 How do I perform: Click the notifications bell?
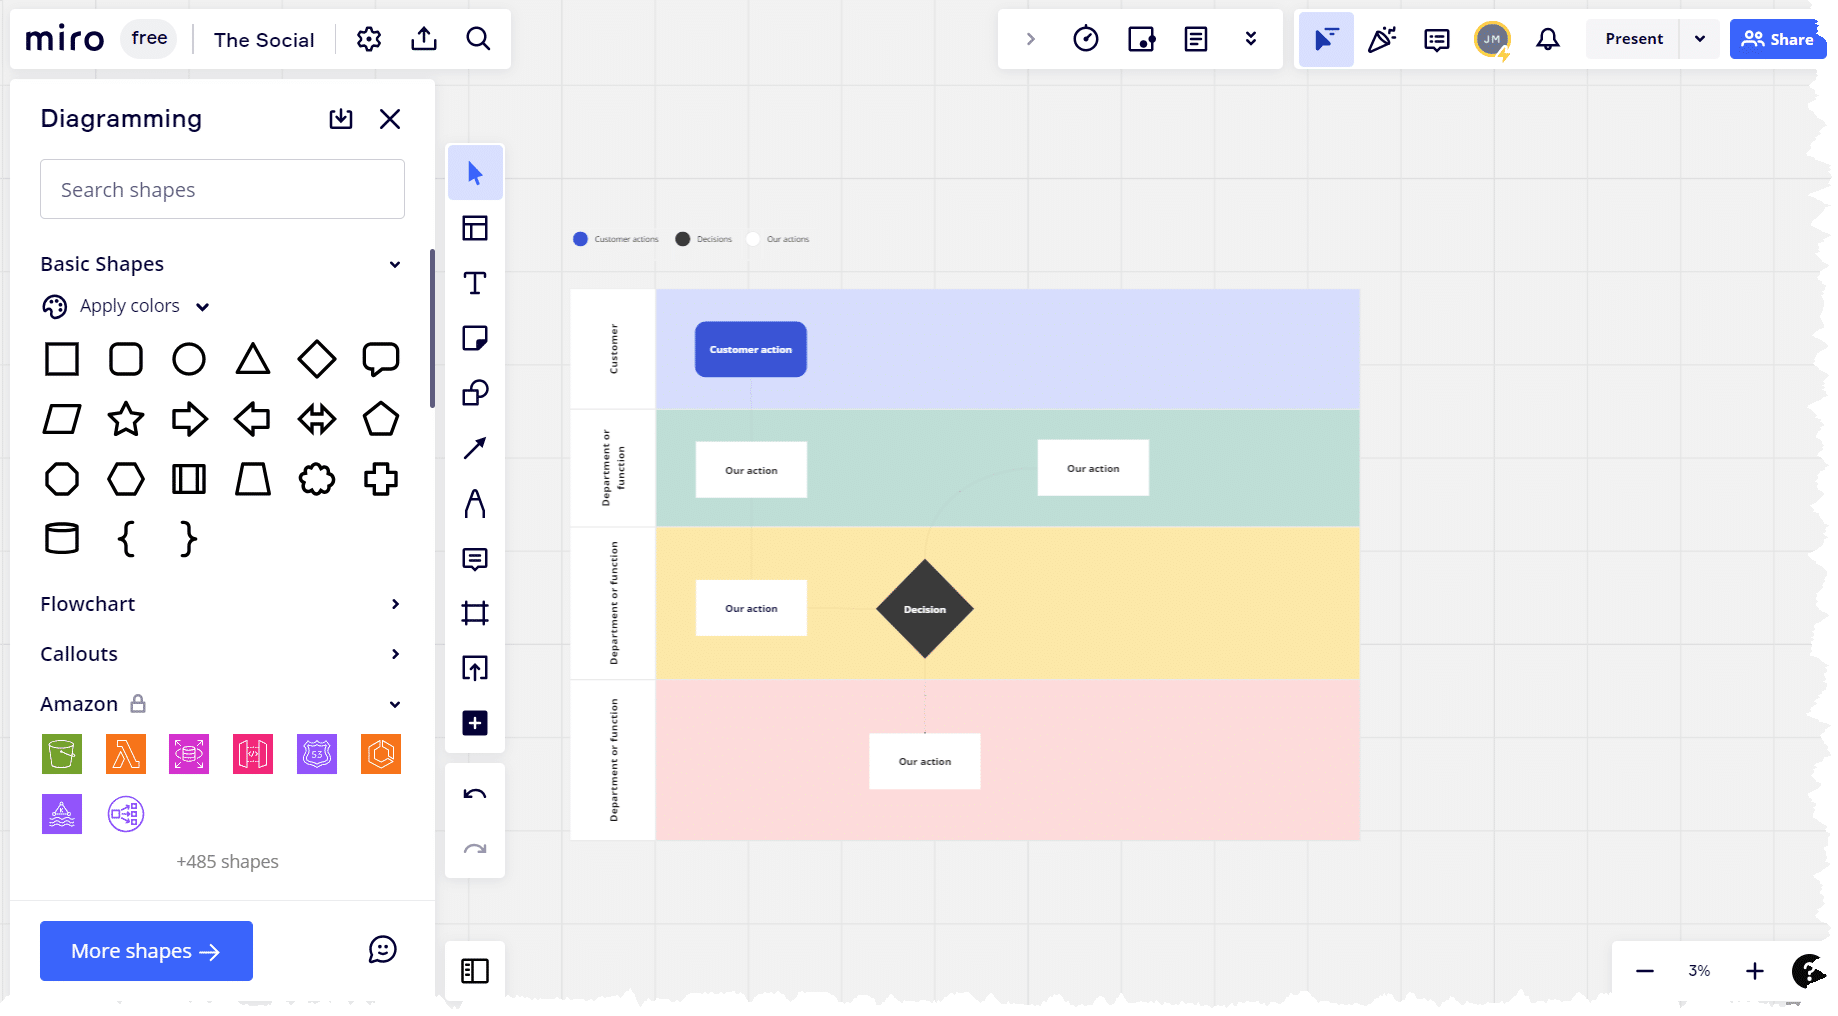point(1547,39)
